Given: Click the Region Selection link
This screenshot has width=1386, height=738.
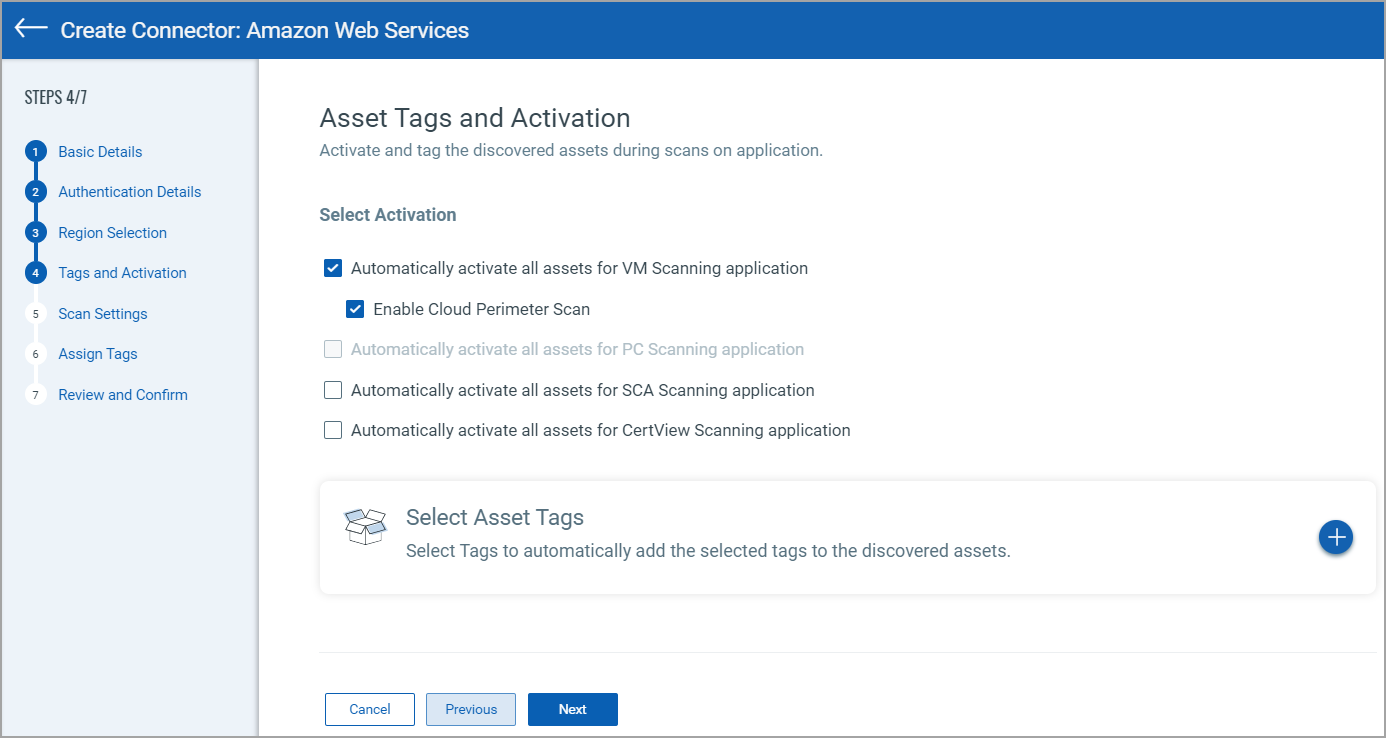Looking at the screenshot, I should [x=112, y=232].
